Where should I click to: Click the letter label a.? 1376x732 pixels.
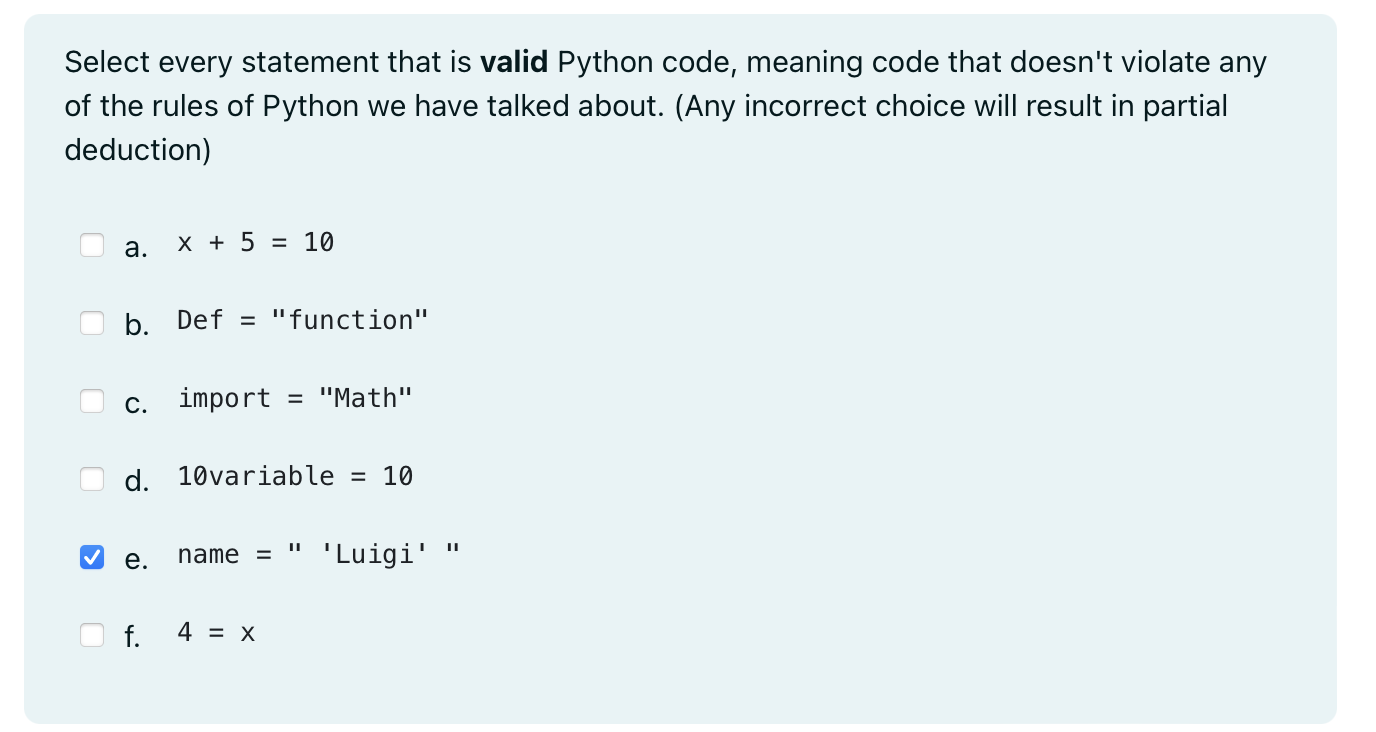(137, 247)
